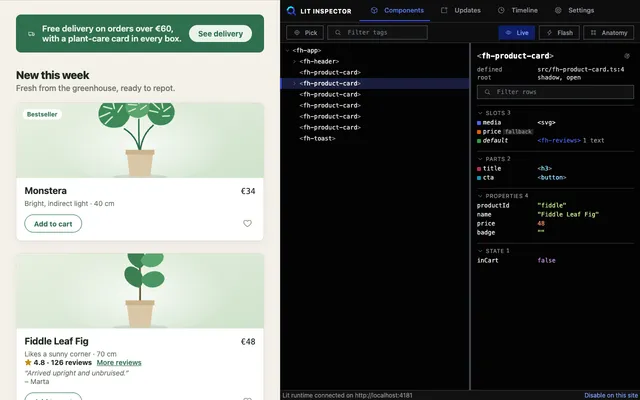This screenshot has height=400, width=640.
Task: Focus the Filter tags input
Action: tap(378, 33)
